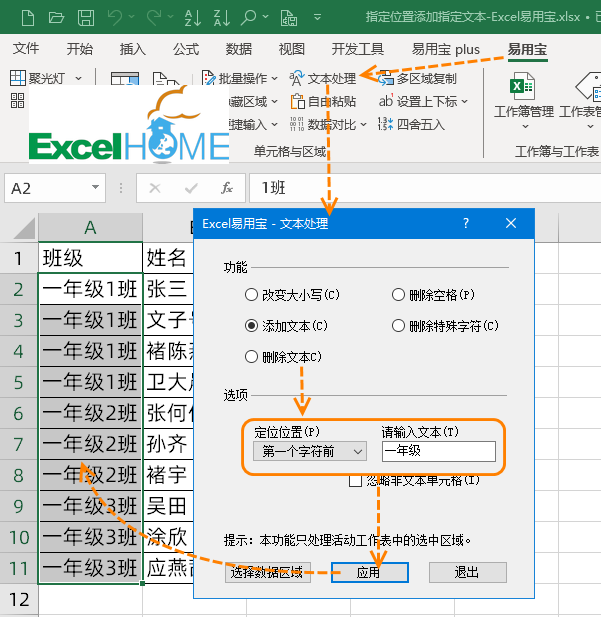
Task: Open the 设置上下标 dropdown
Action: (x=464, y=102)
